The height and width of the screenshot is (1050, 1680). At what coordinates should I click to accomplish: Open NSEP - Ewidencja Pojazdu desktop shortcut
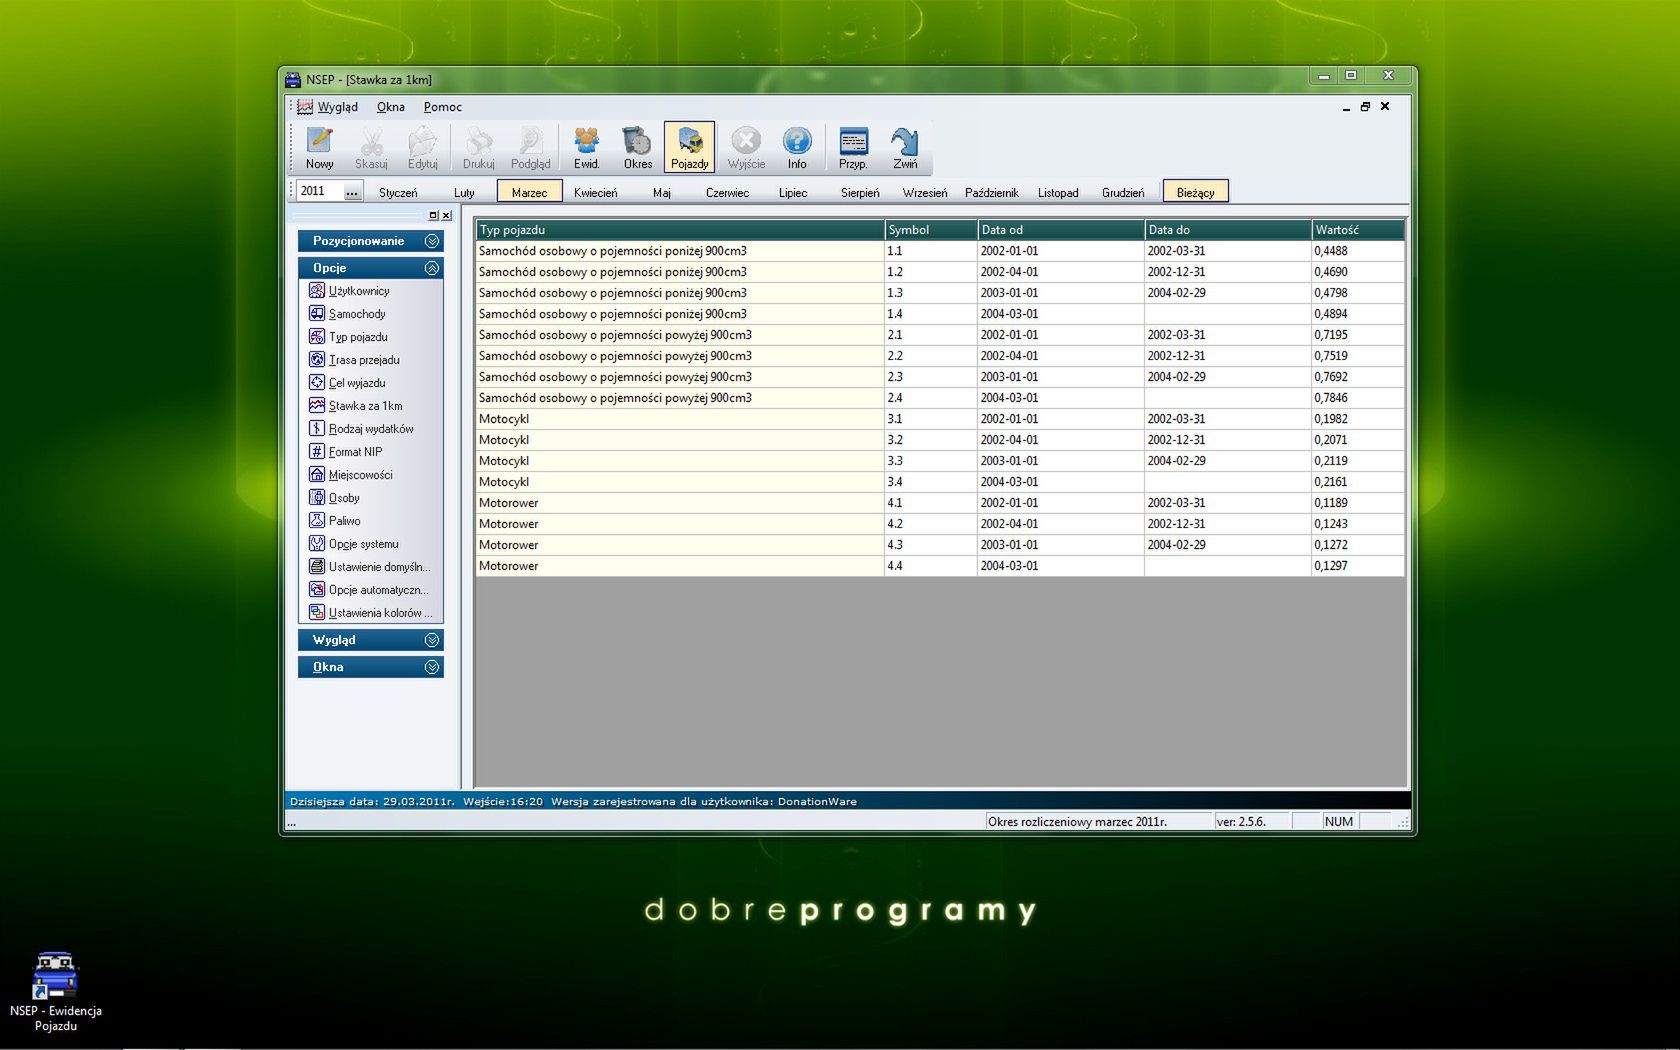tap(55, 992)
